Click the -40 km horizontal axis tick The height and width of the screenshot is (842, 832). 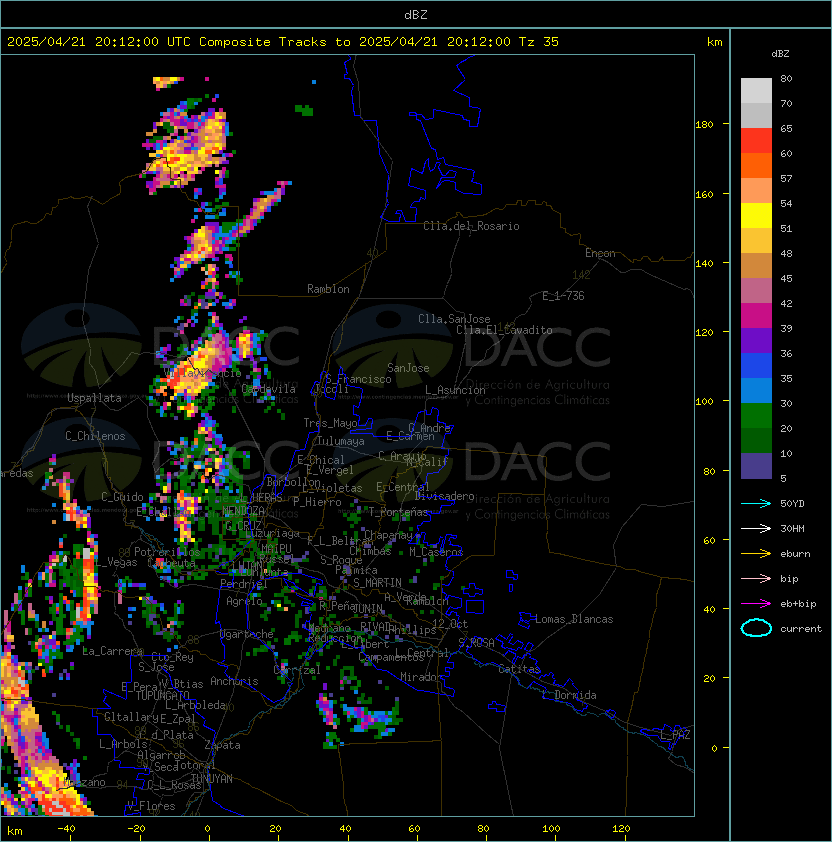(x=66, y=829)
